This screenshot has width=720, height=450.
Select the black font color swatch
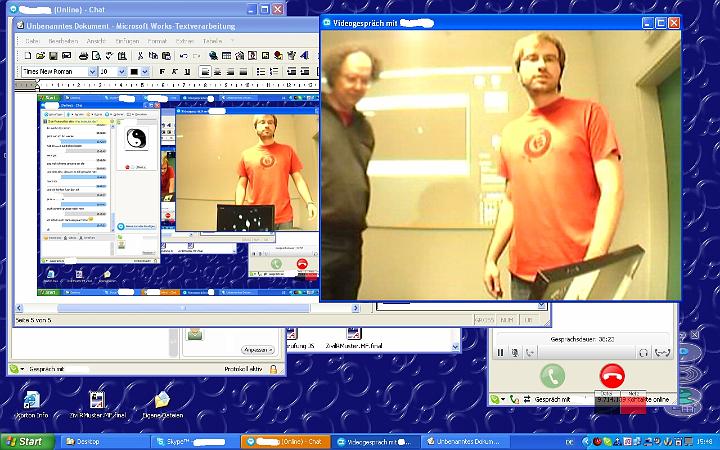(134, 72)
